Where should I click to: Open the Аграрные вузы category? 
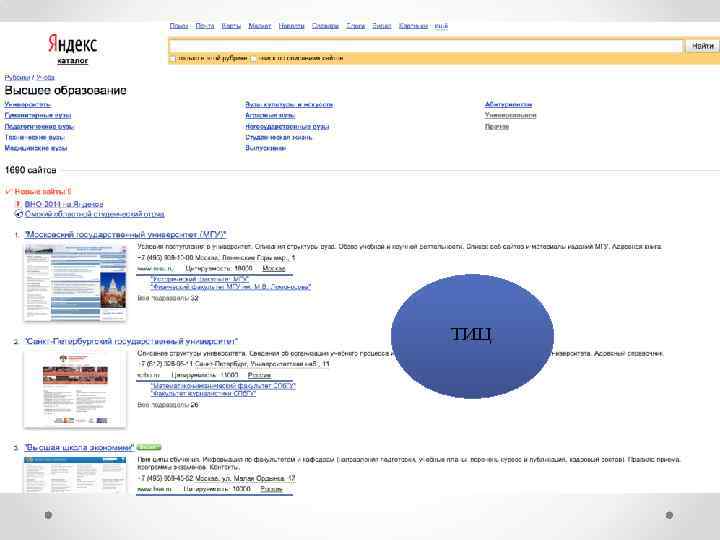pos(270,115)
